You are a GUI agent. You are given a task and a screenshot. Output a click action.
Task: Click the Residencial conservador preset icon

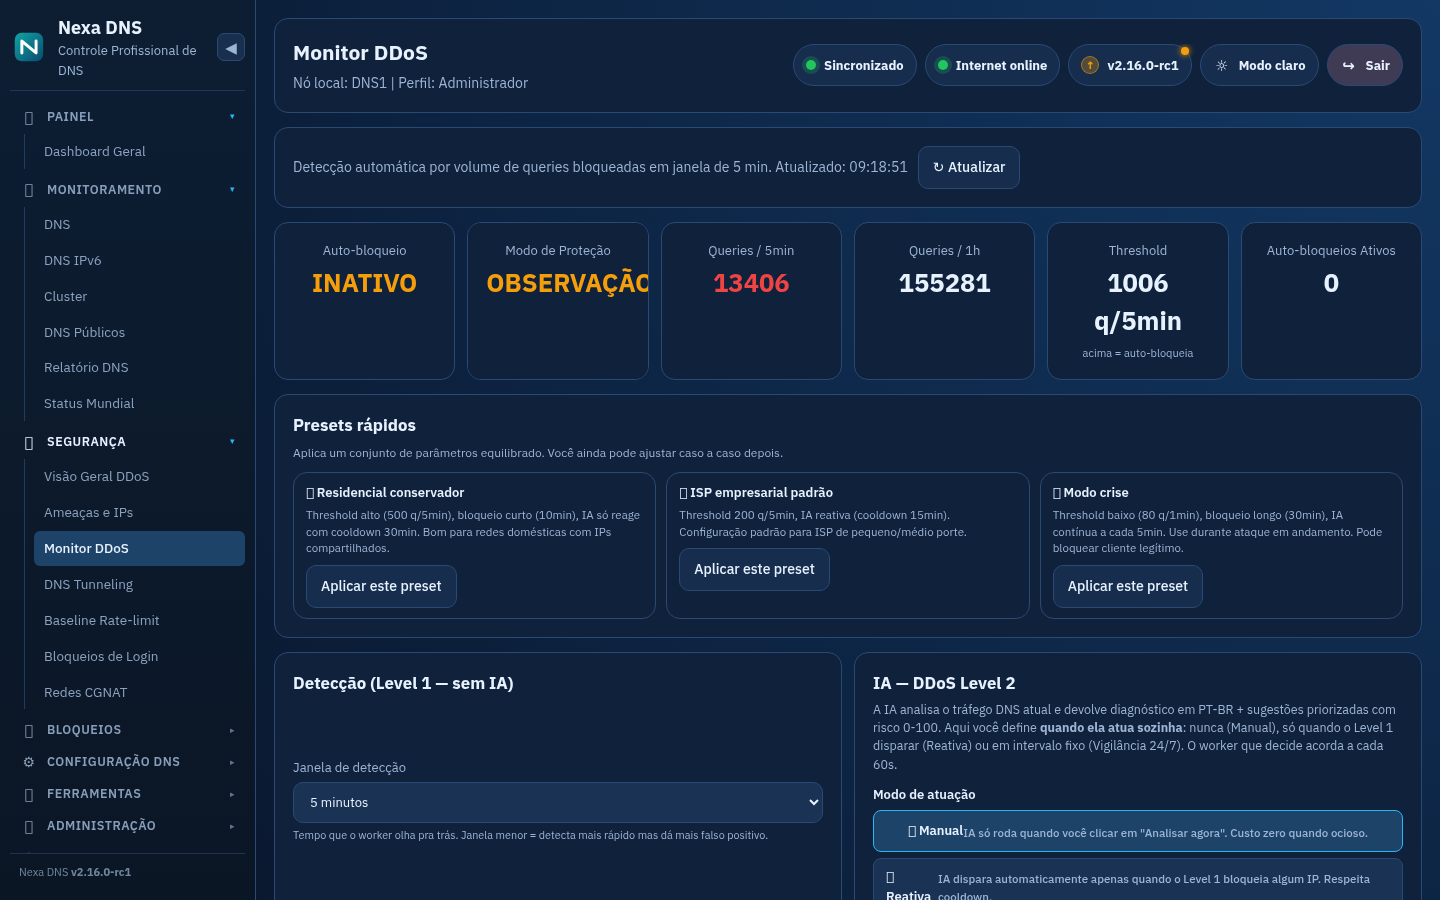pyautogui.click(x=310, y=493)
